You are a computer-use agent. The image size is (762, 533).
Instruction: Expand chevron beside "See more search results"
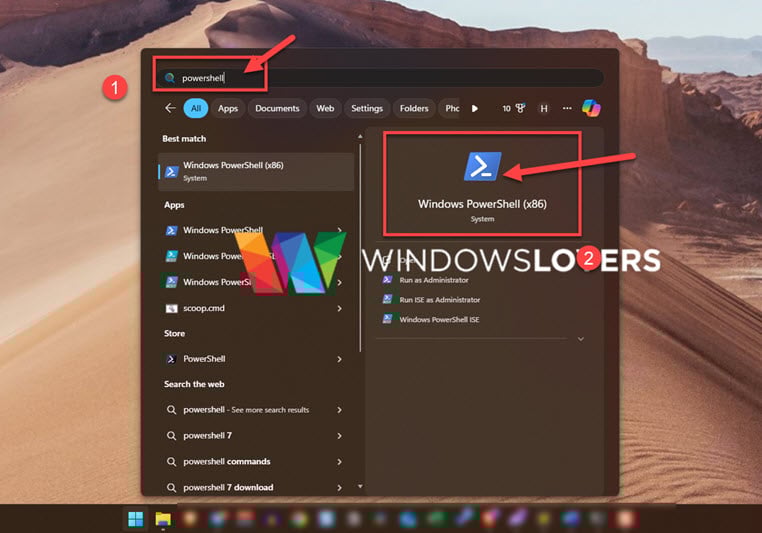[339, 410]
